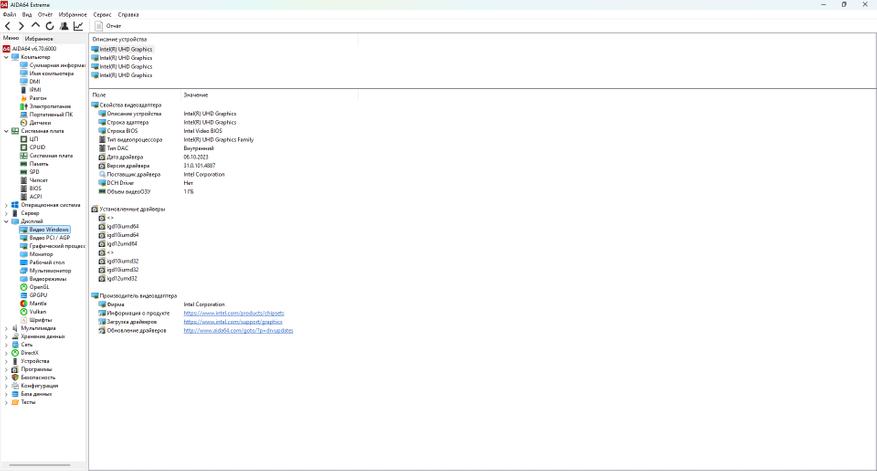
Task: Expand the Хранение данных tree node
Action: 6,336
